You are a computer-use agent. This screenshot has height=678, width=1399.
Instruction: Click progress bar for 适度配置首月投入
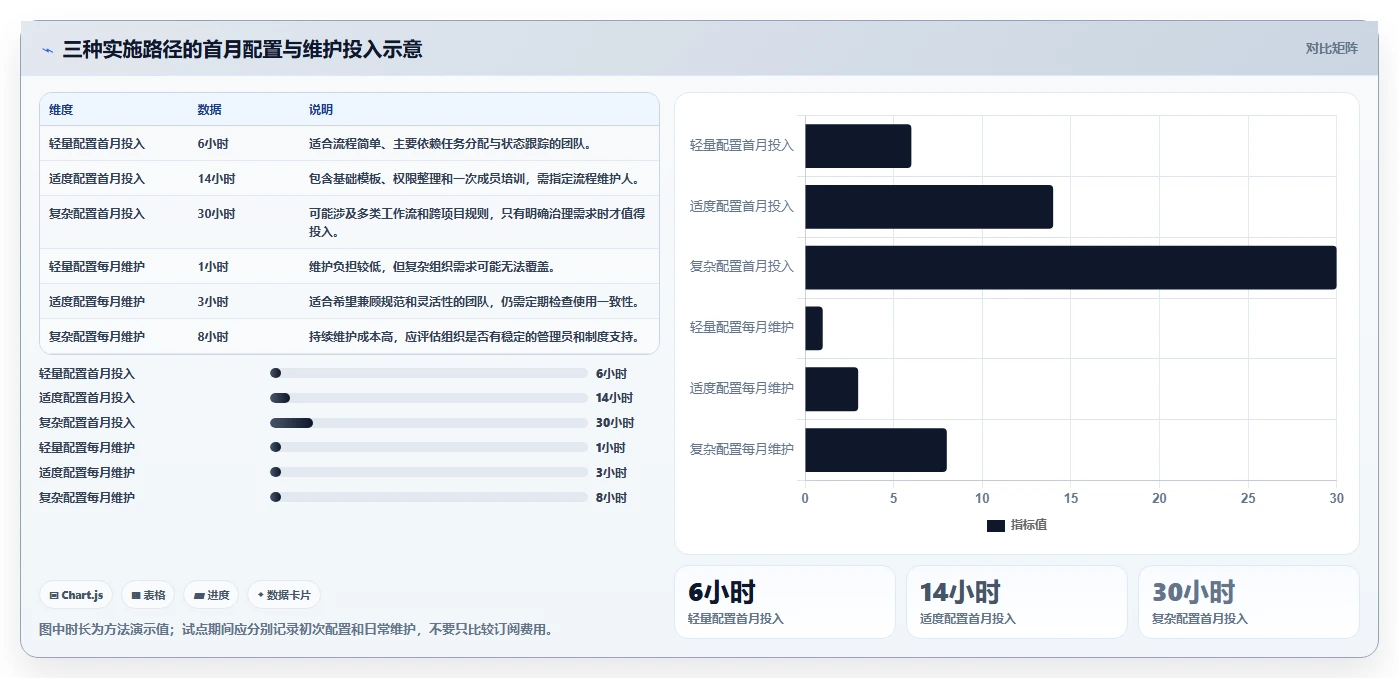(429, 398)
